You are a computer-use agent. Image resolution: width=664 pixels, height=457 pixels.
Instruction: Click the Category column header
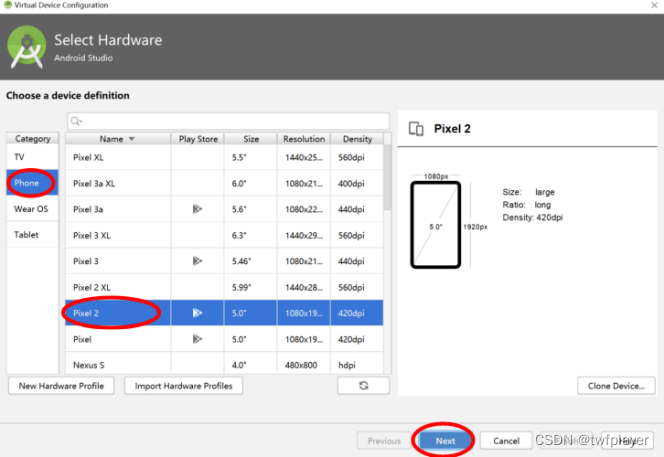coord(33,138)
